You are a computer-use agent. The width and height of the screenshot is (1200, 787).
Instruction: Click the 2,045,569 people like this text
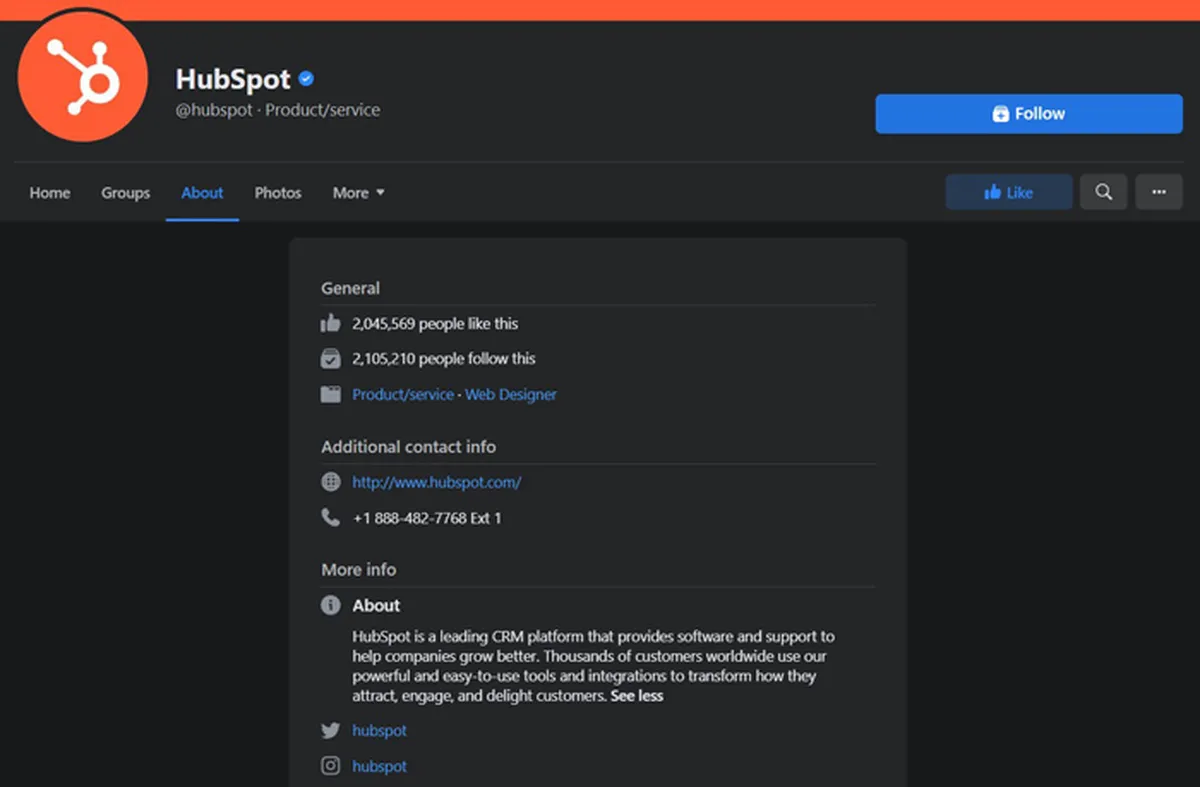point(435,324)
